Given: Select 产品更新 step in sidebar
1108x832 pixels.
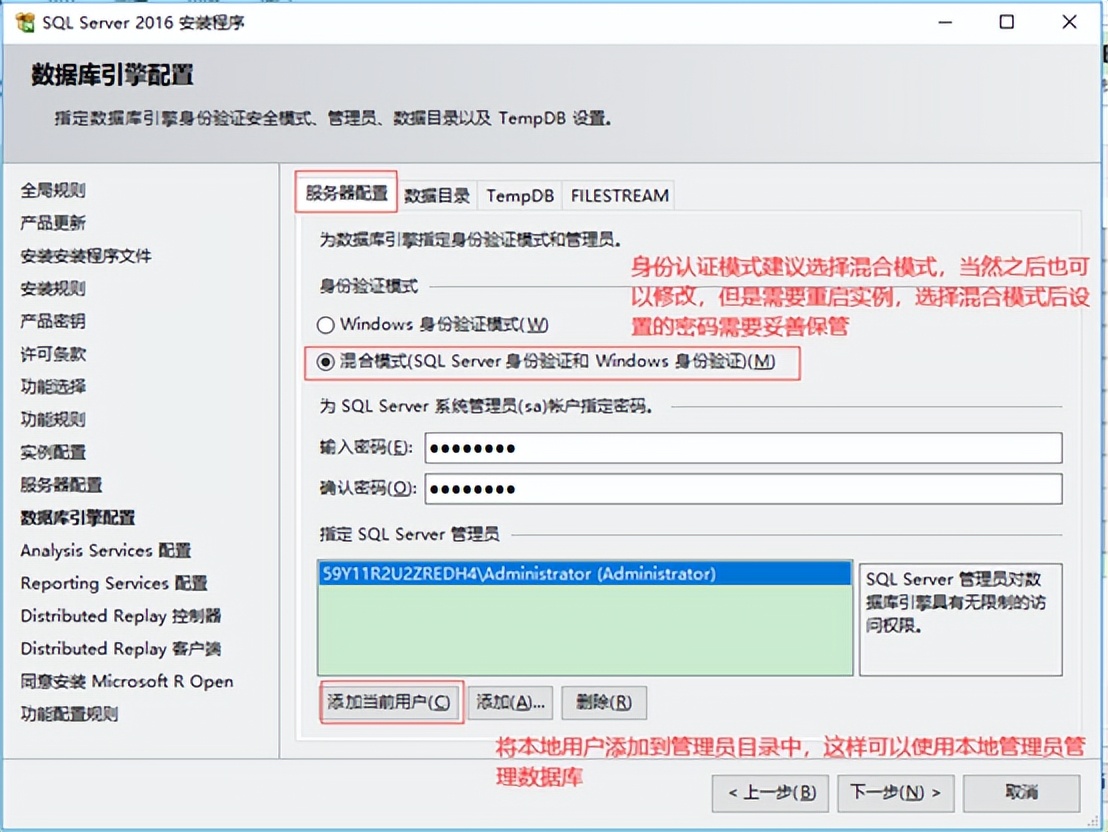Looking at the screenshot, I should pos(53,223).
